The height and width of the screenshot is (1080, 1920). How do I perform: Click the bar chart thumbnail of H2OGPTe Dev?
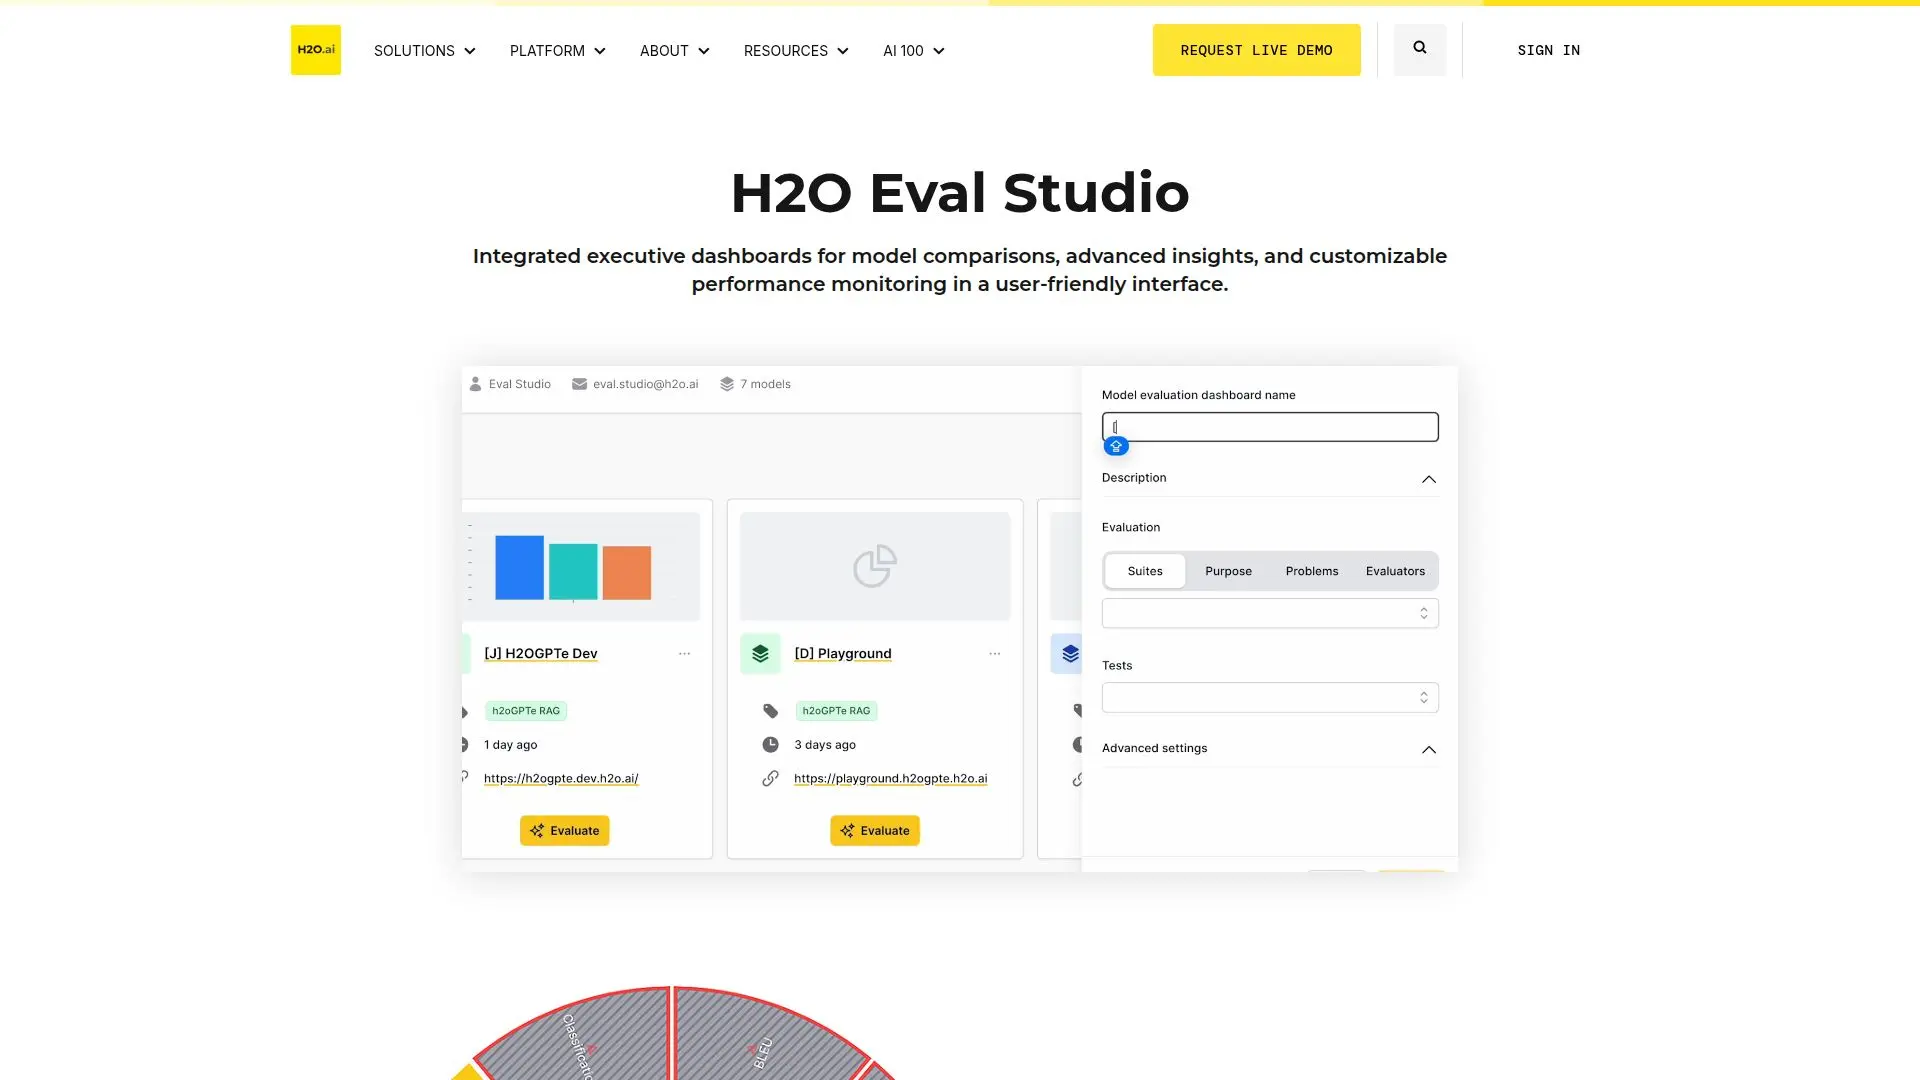[x=581, y=566]
